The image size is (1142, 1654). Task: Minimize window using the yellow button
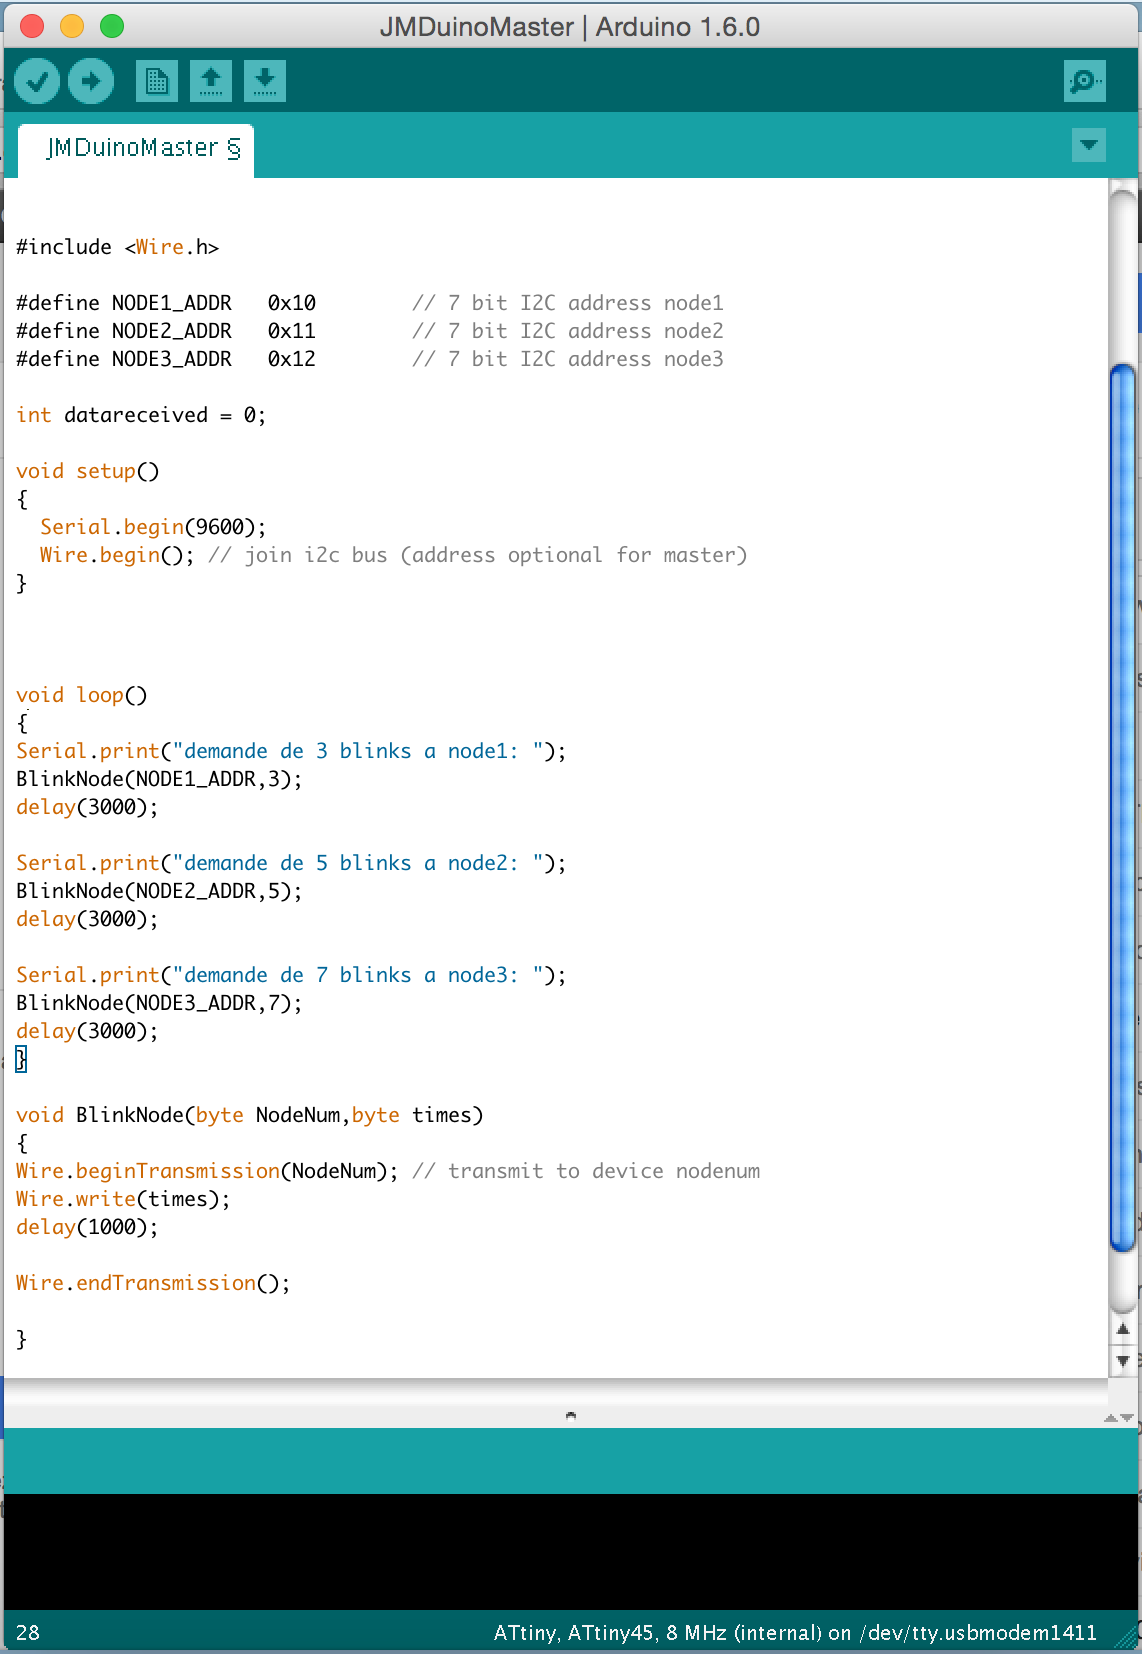coord(72,26)
